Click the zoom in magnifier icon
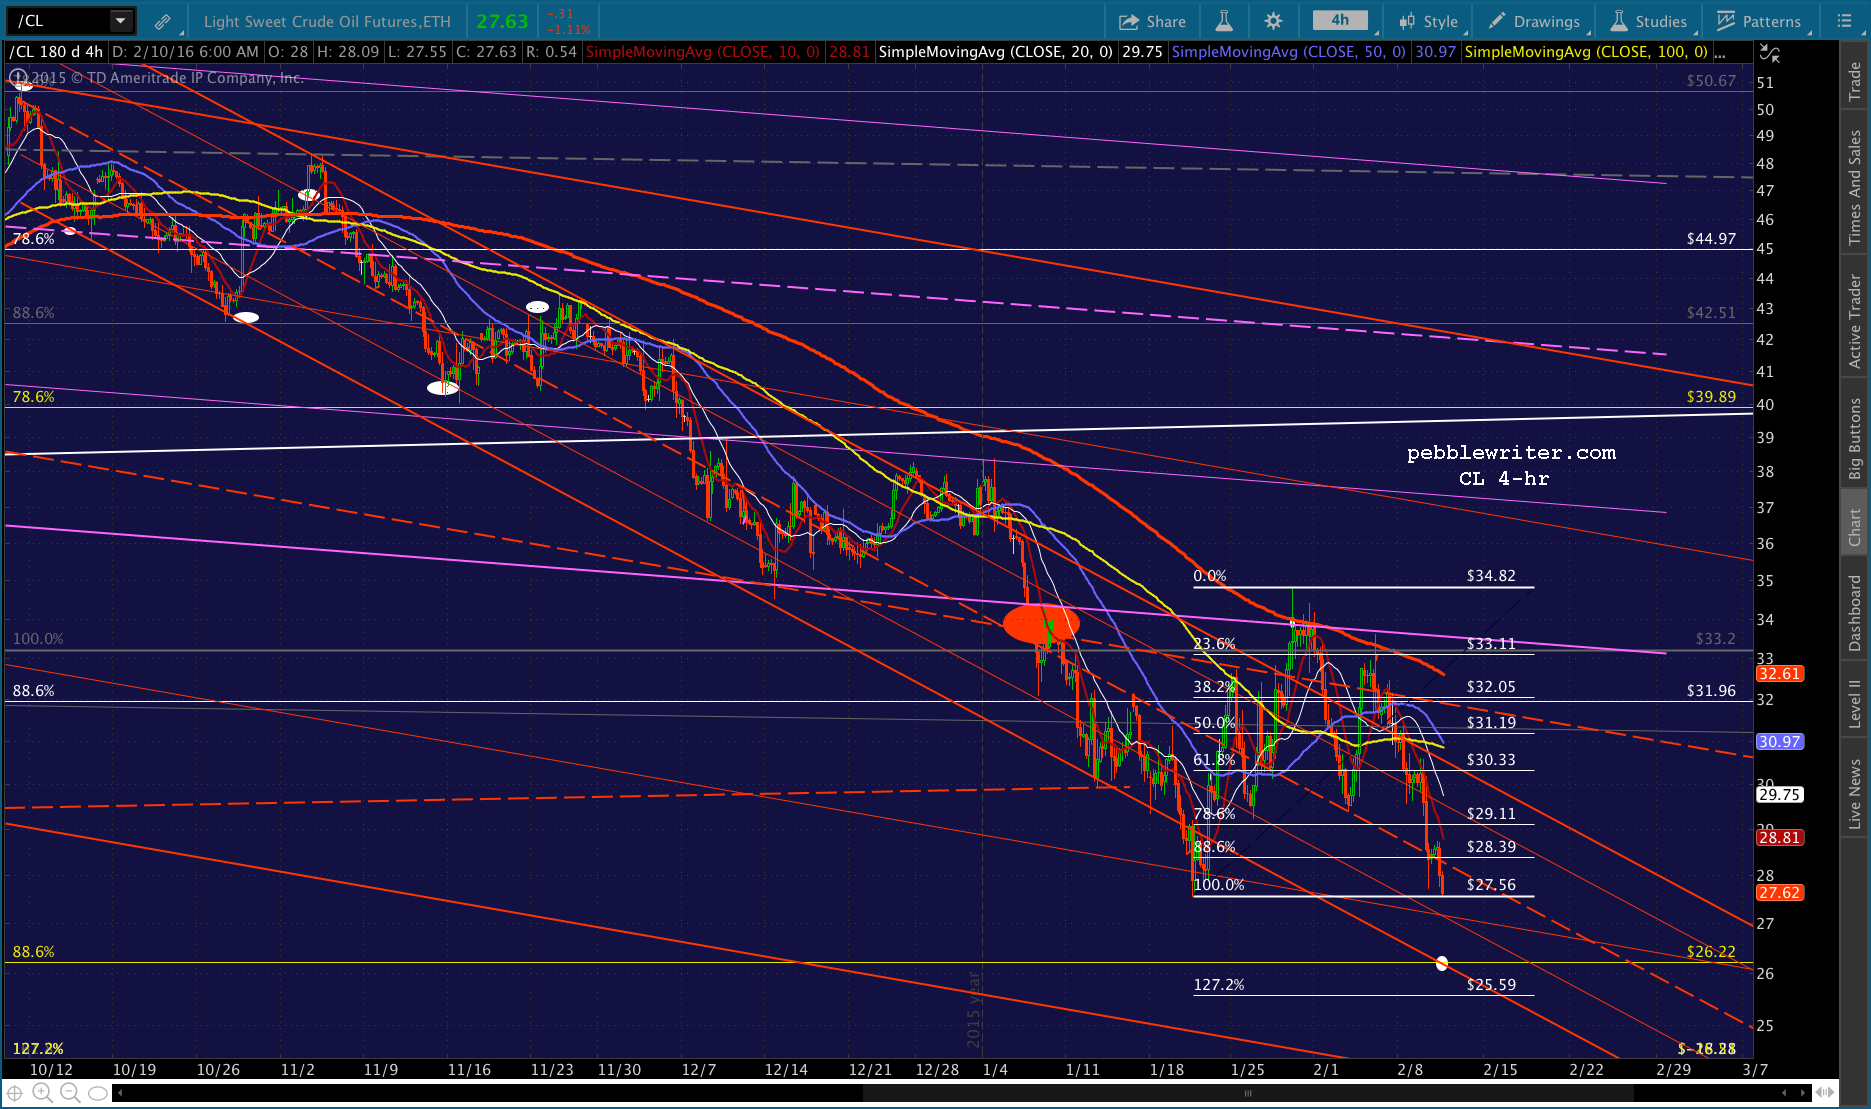 (43, 1093)
